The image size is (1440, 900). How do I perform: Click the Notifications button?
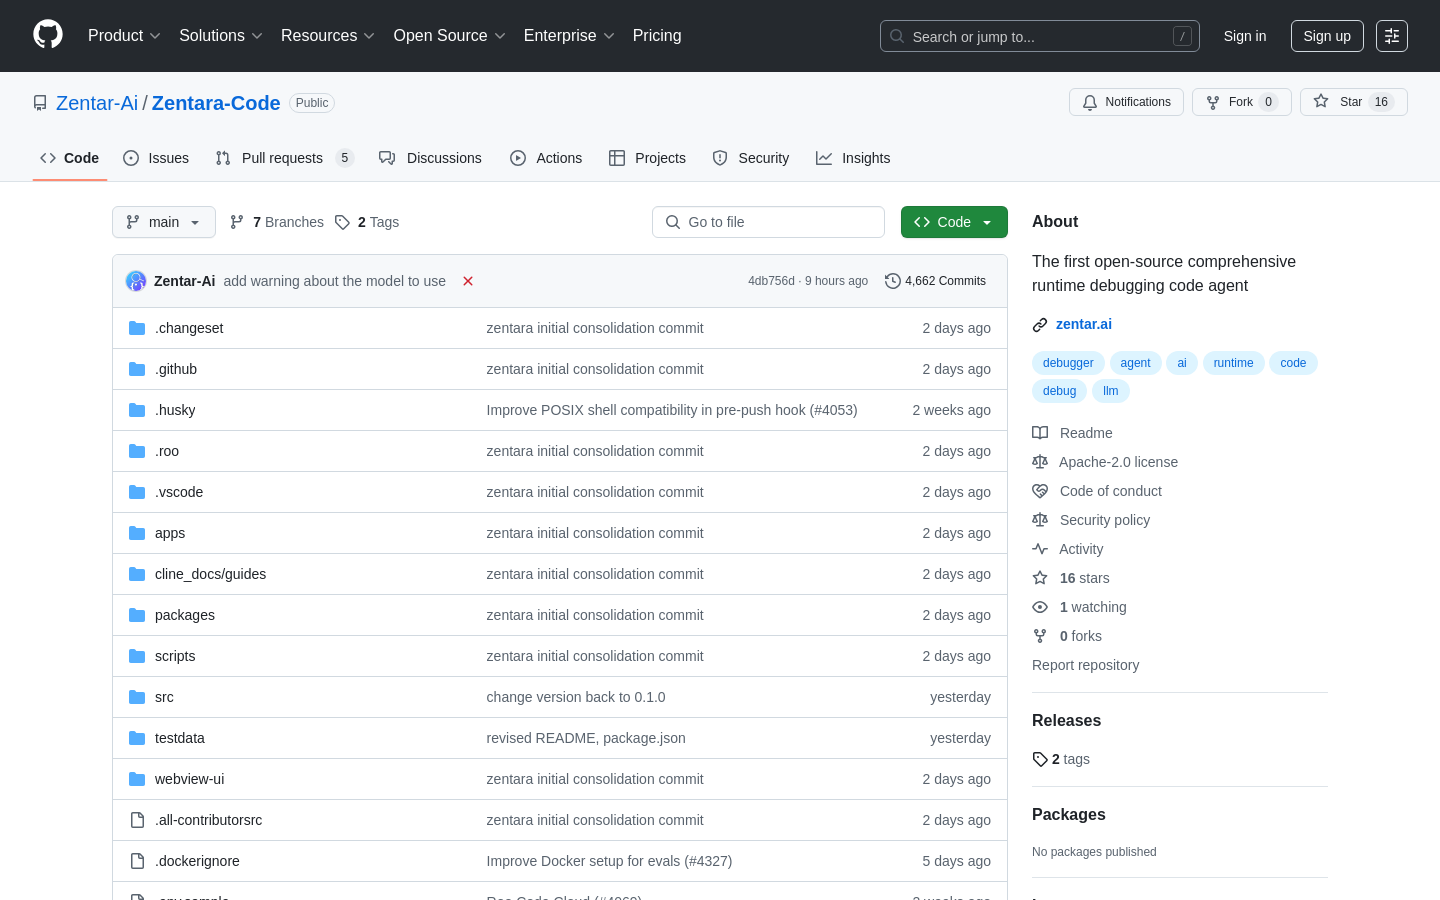coord(1126,102)
